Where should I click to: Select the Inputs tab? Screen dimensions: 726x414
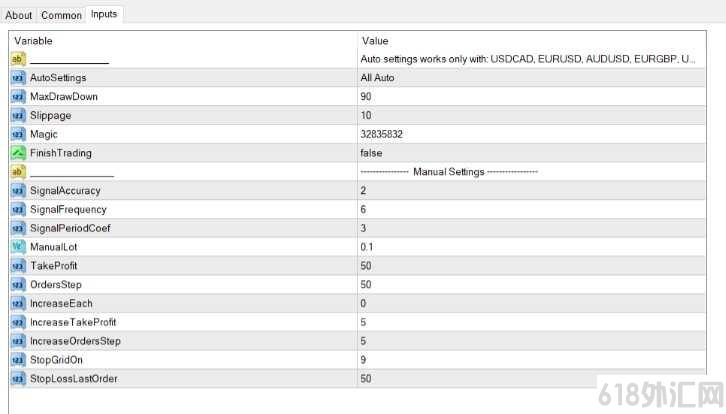point(104,14)
